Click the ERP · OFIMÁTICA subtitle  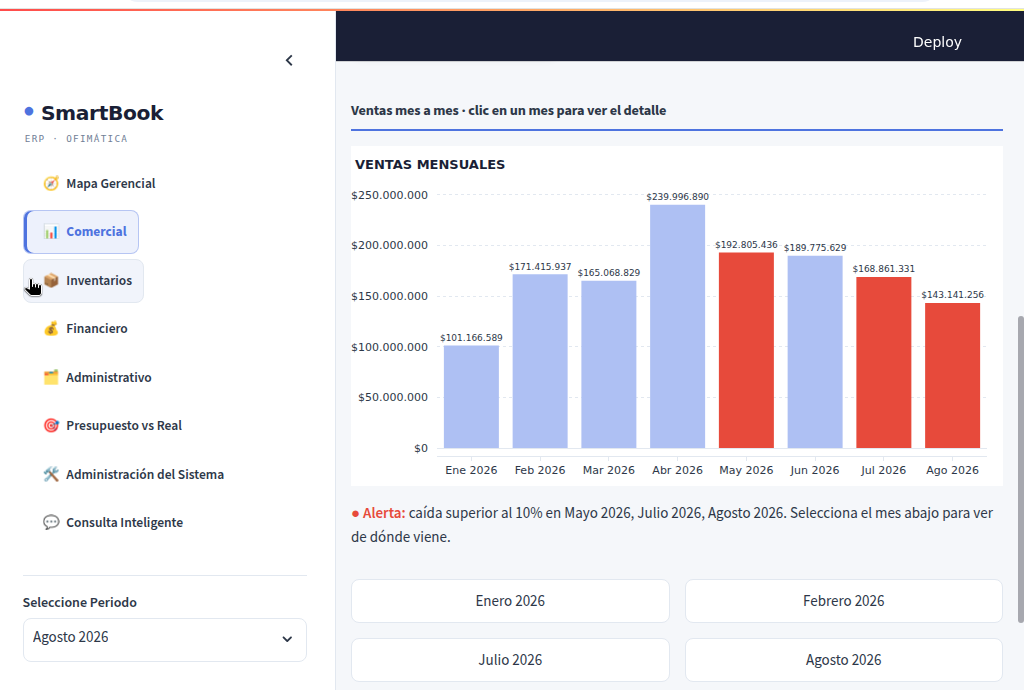(x=76, y=138)
